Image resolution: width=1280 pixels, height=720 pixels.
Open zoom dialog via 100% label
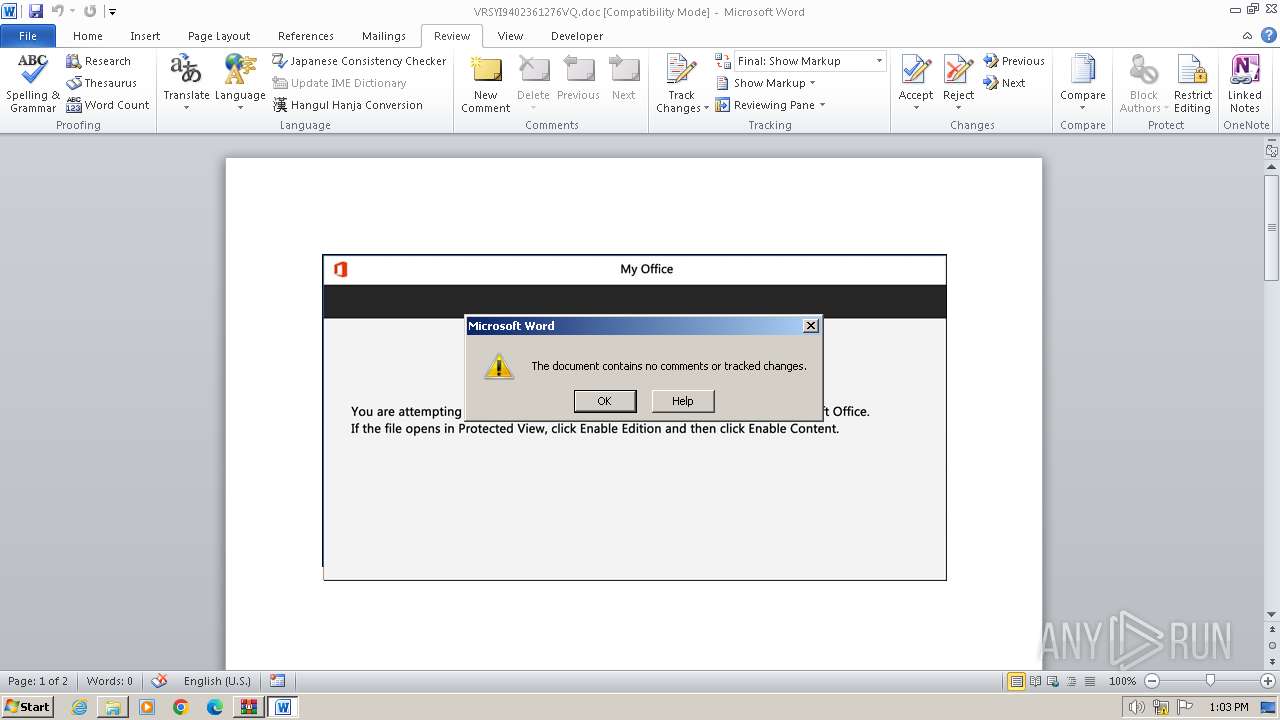(1122, 681)
